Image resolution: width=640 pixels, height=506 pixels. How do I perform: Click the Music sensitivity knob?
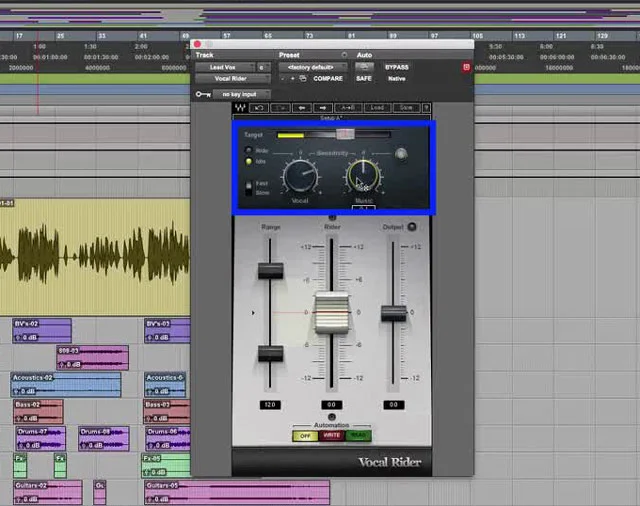coord(363,176)
